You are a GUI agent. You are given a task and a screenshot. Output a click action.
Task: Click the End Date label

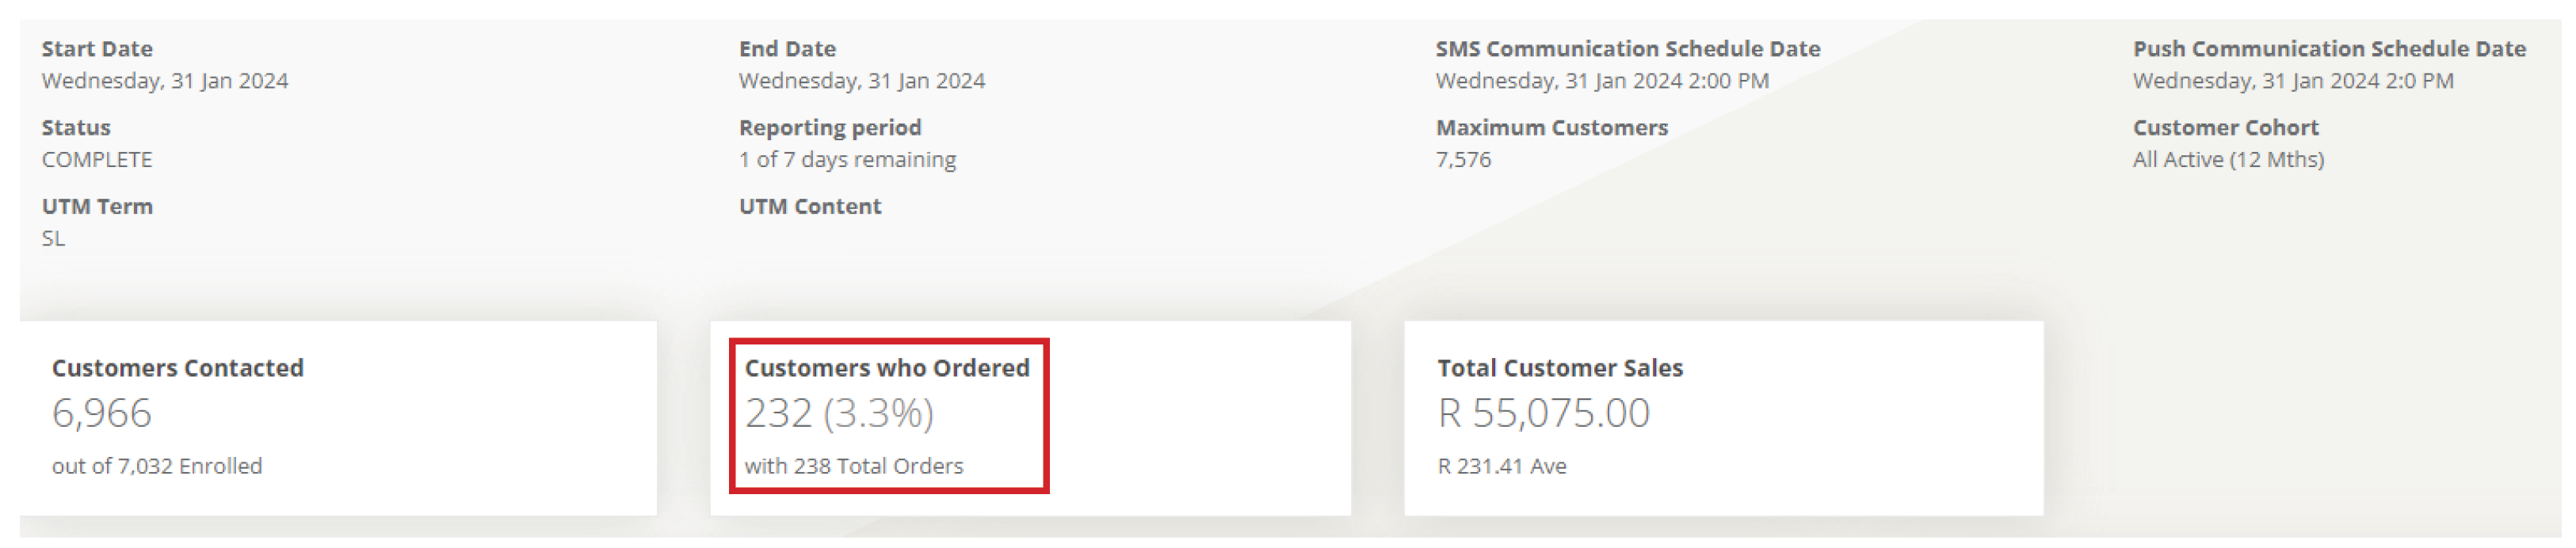787,49
